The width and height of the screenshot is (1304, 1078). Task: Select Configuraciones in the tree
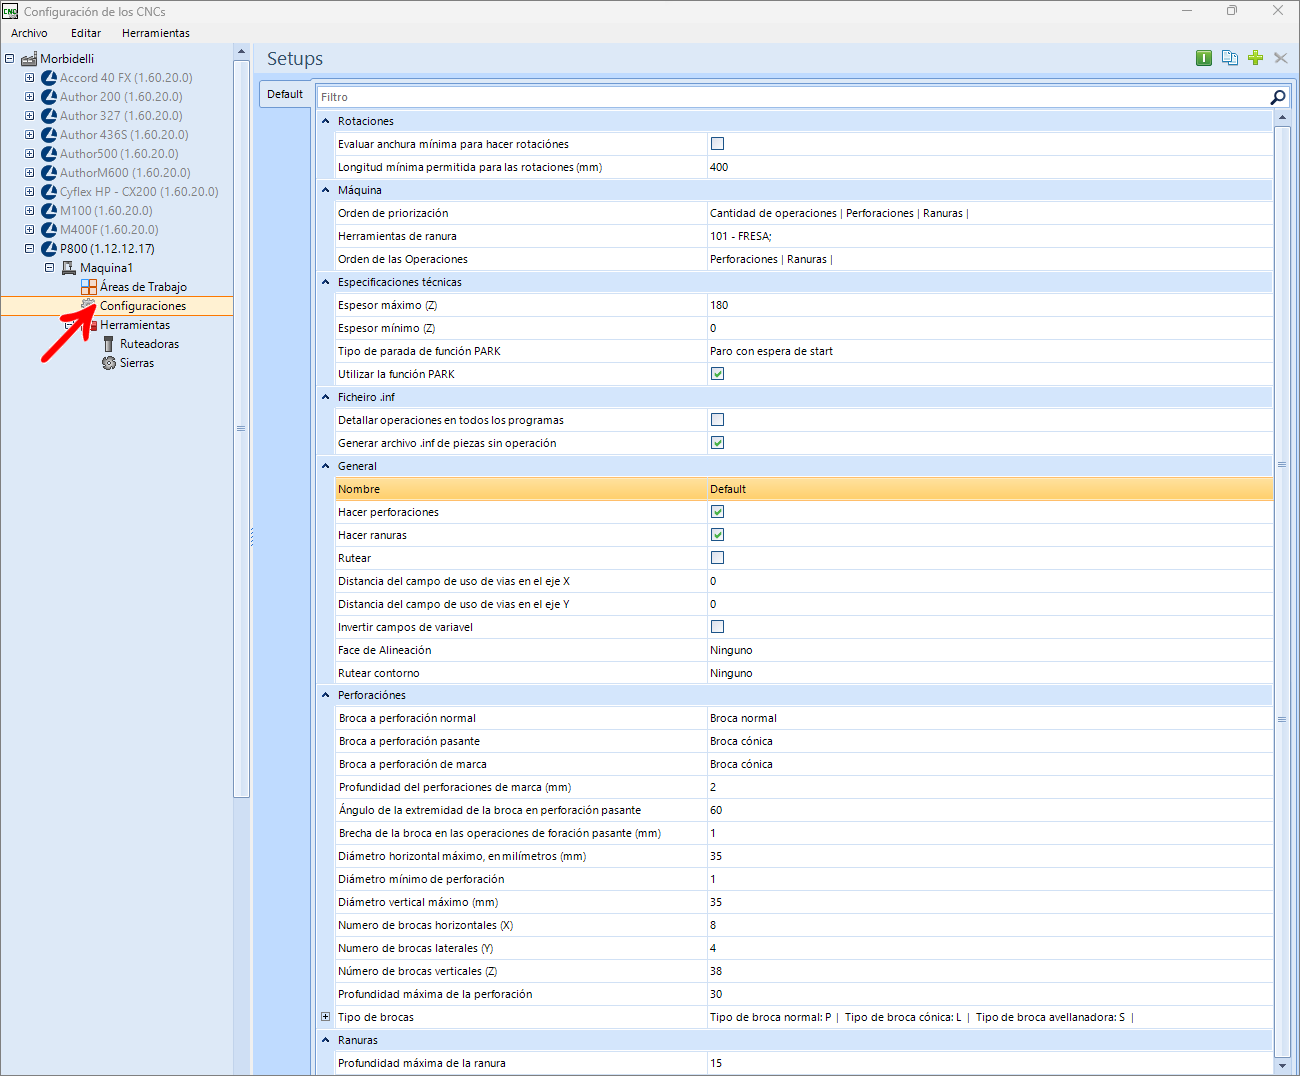[143, 306]
